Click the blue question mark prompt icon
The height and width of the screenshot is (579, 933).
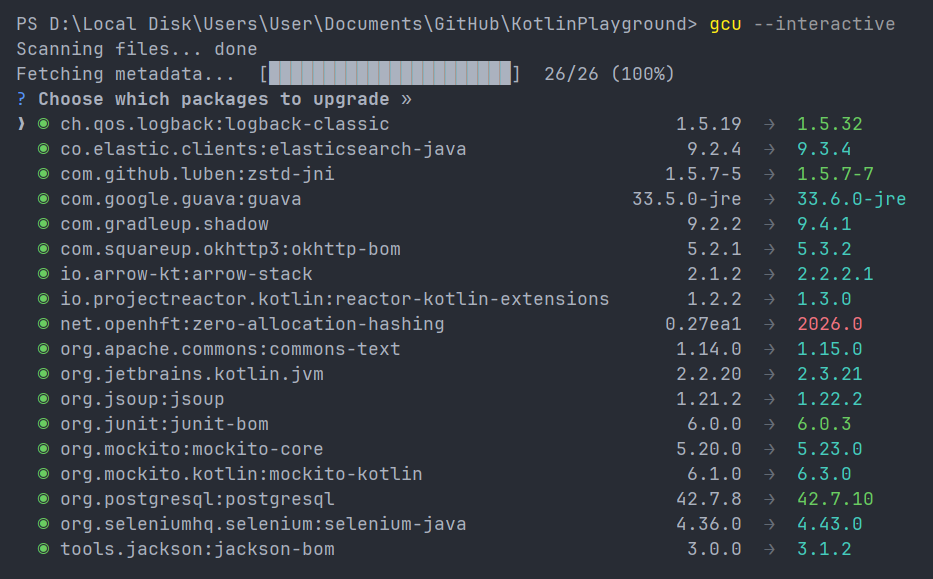(x=21, y=99)
